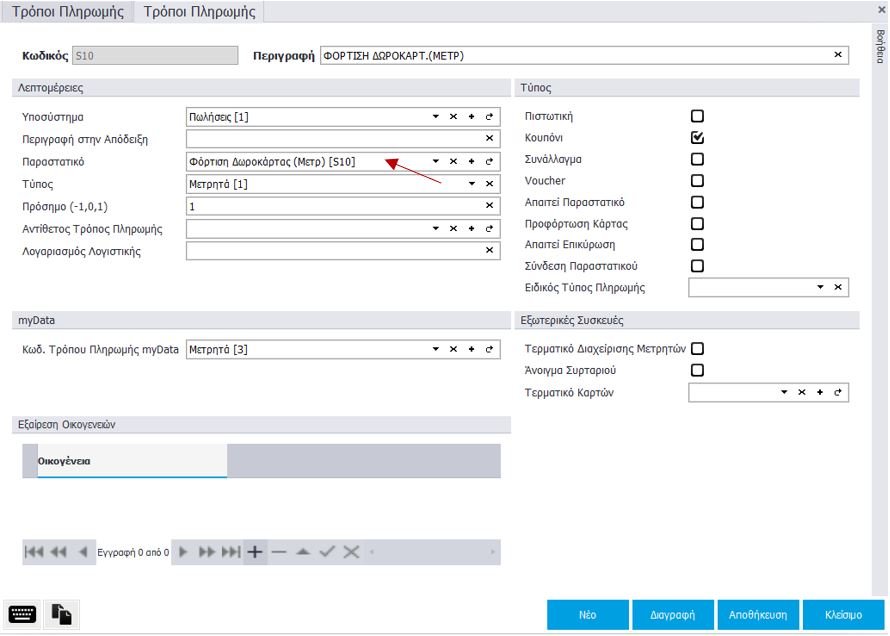890x636 pixels.
Task: Add new entry for Παραστατικό field
Action: 471,161
